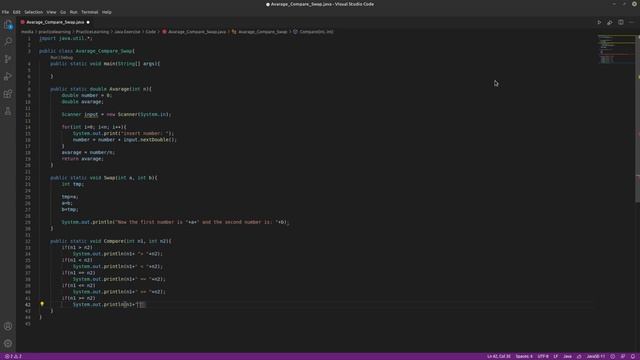Click the line and column indicator in status bar
The image size is (640, 360).
[499, 356]
